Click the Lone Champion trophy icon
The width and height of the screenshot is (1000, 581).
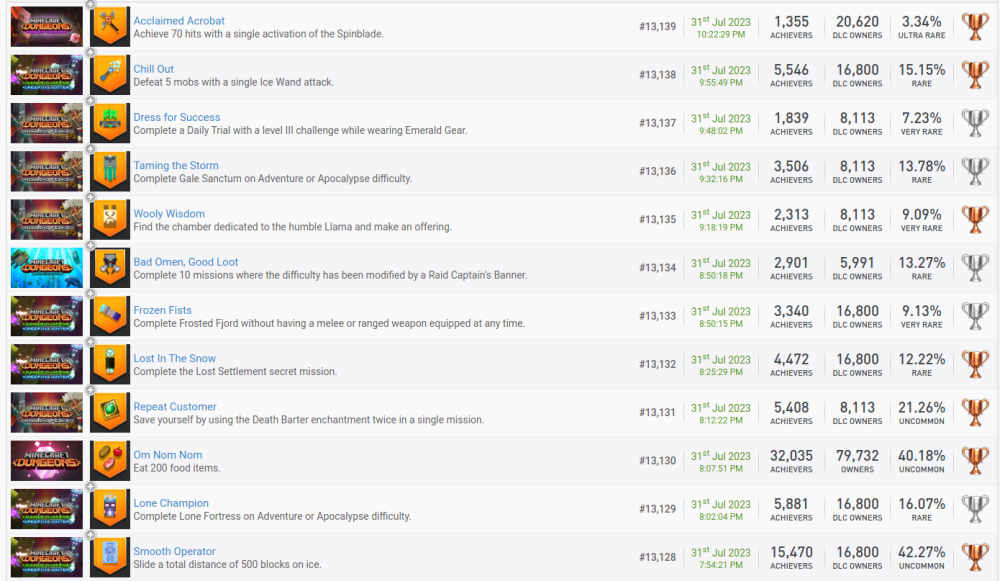point(110,509)
